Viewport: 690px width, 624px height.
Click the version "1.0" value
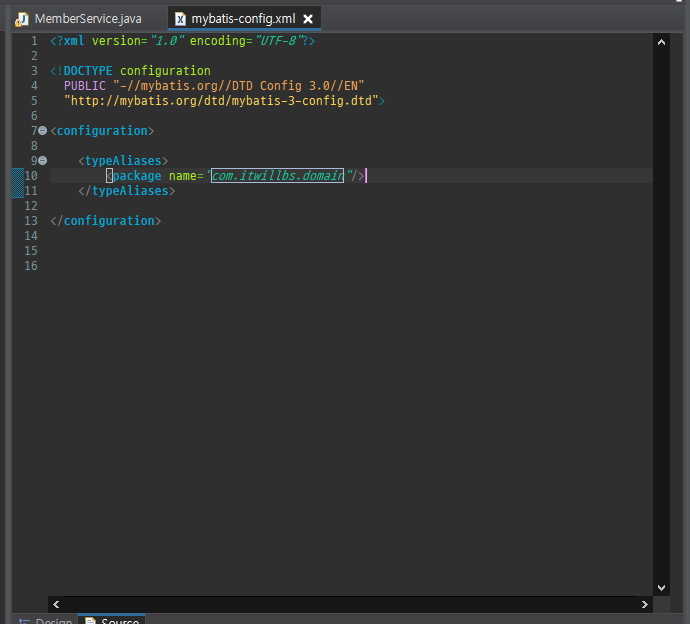tap(167, 41)
